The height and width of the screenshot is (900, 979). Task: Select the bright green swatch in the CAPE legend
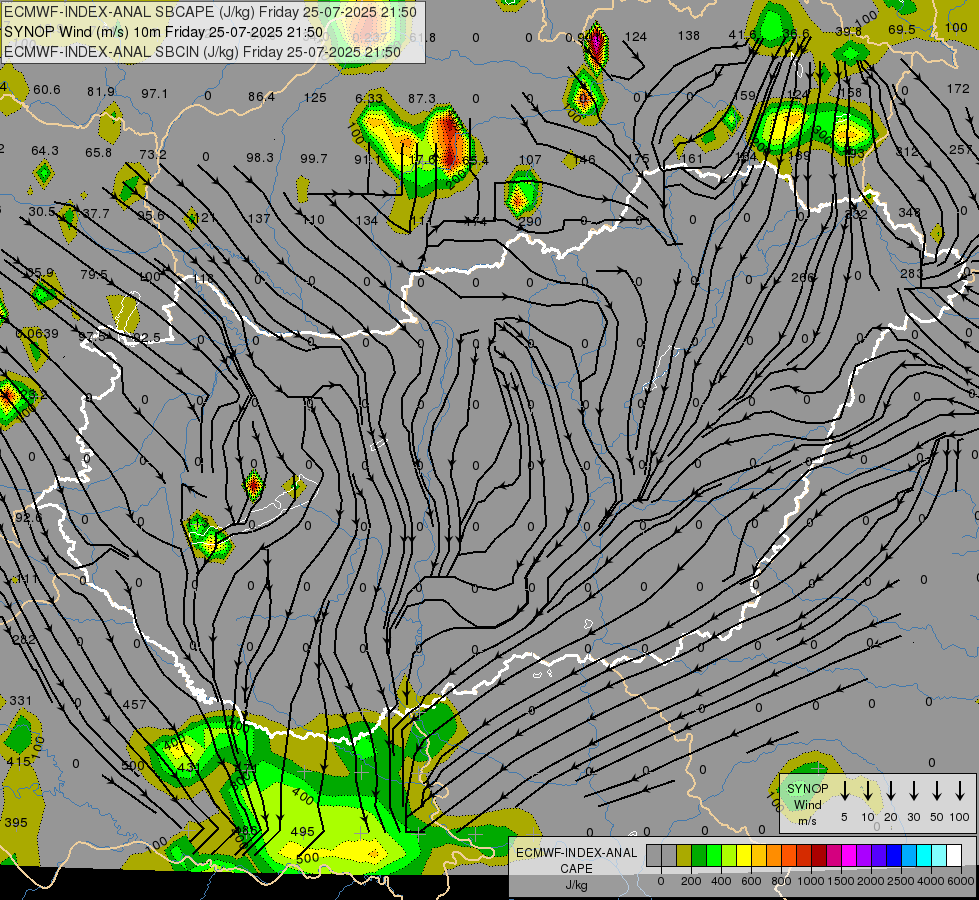point(714,856)
